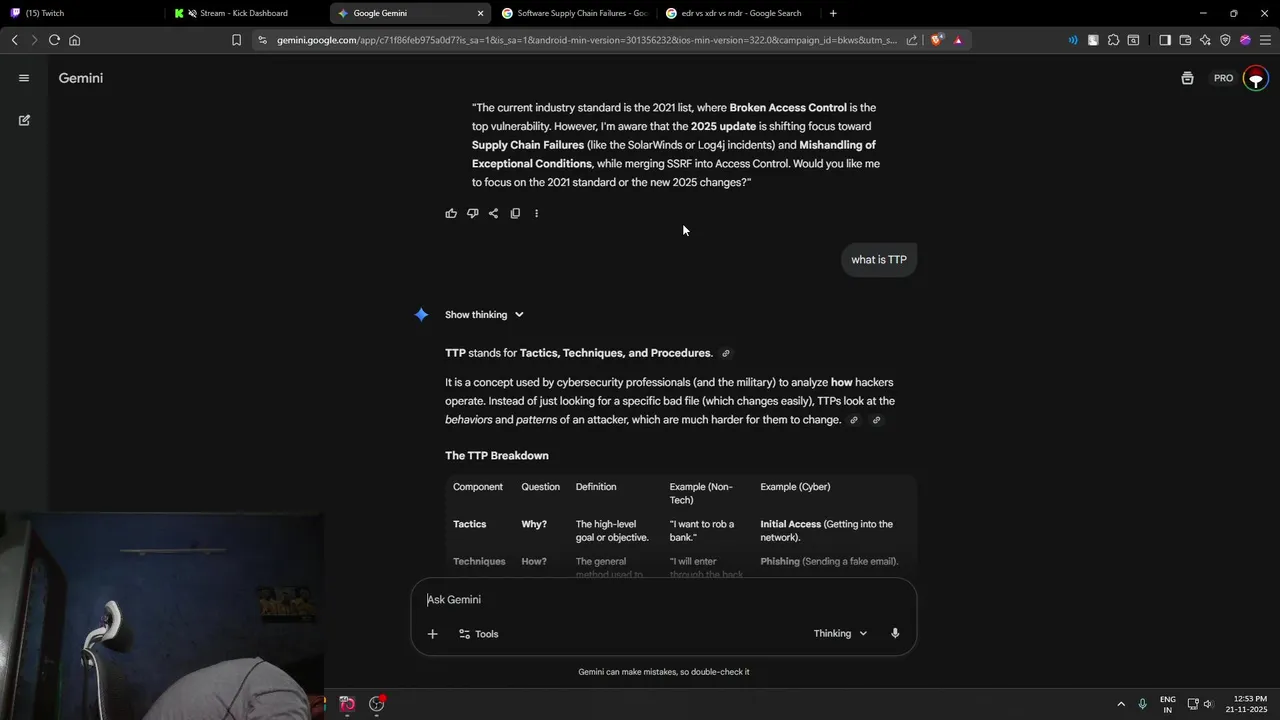The height and width of the screenshot is (720, 1280).
Task: Open Brave Wallet icon
Action: click(x=1185, y=40)
